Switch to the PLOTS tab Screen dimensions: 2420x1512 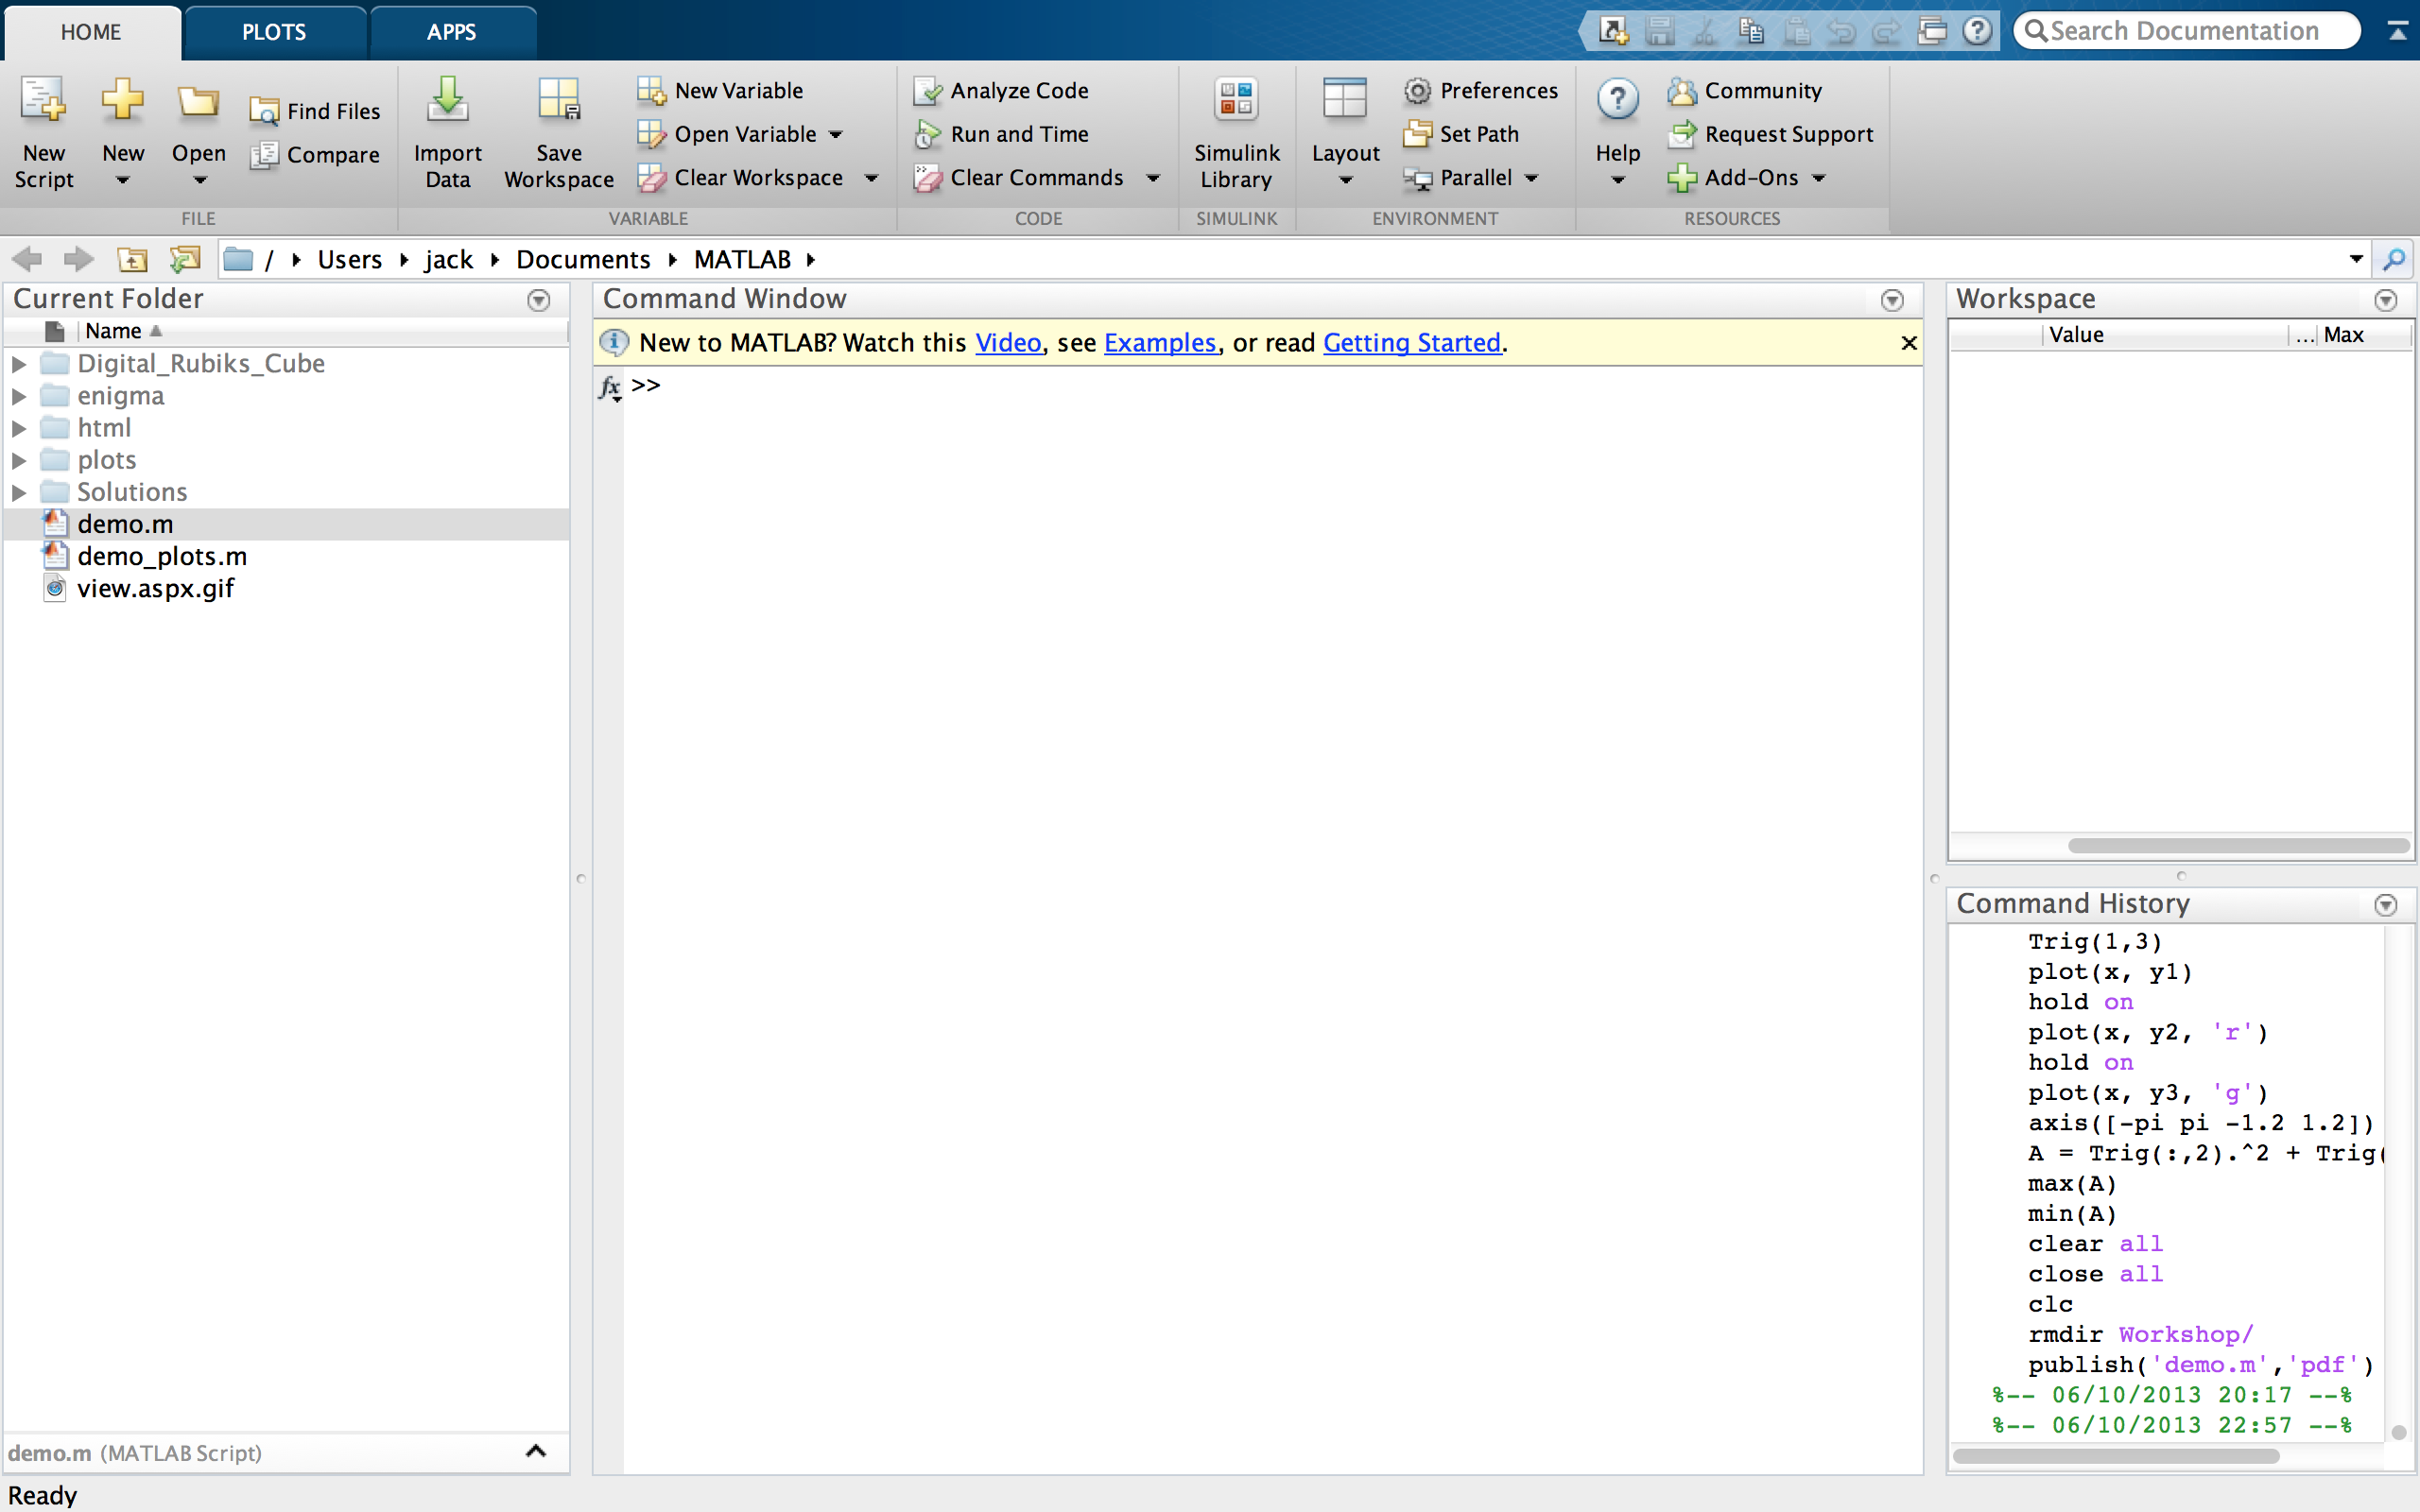click(274, 32)
